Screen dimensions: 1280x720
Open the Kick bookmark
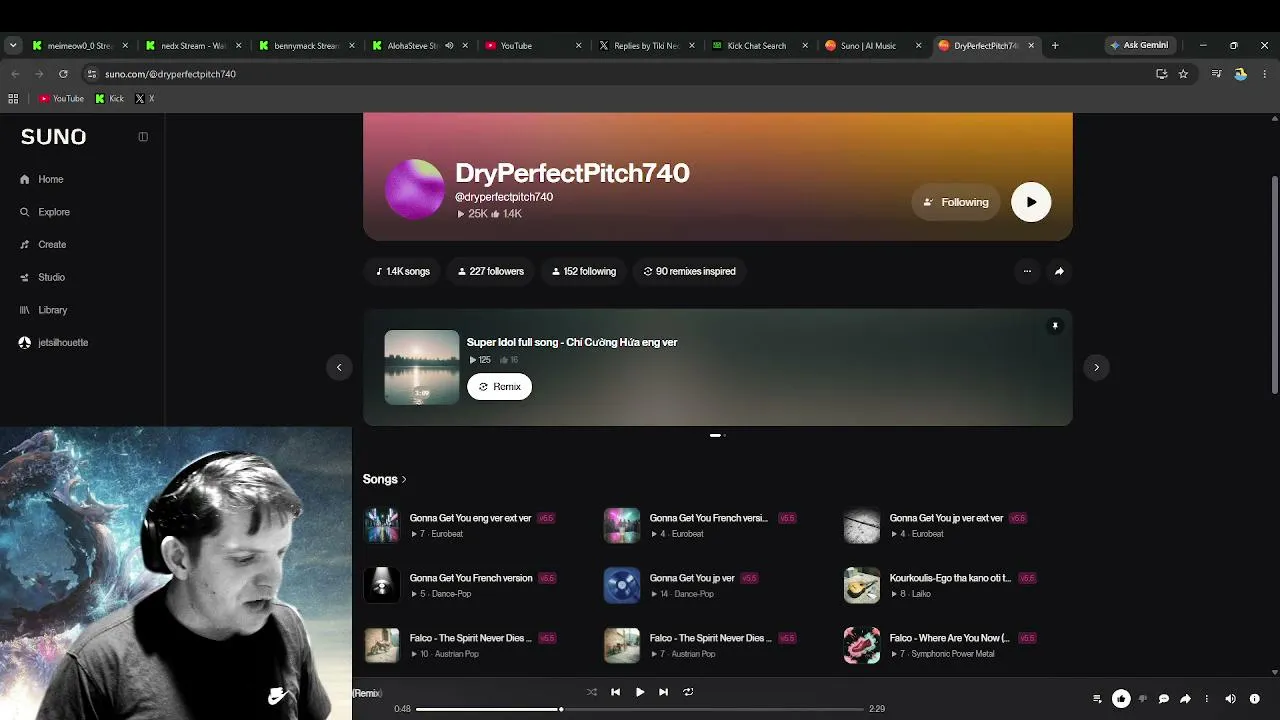click(110, 99)
